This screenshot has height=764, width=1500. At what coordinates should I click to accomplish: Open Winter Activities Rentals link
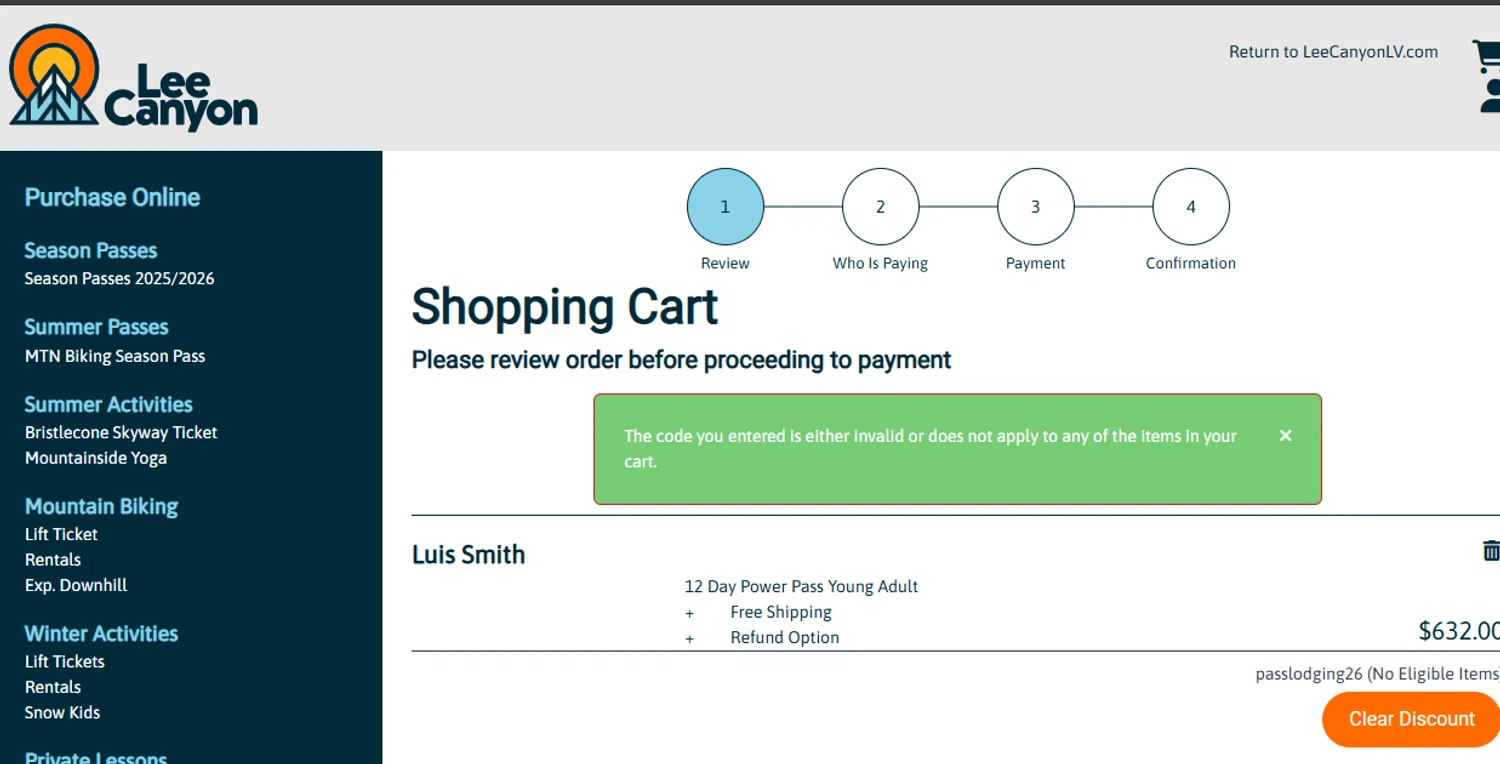(53, 687)
